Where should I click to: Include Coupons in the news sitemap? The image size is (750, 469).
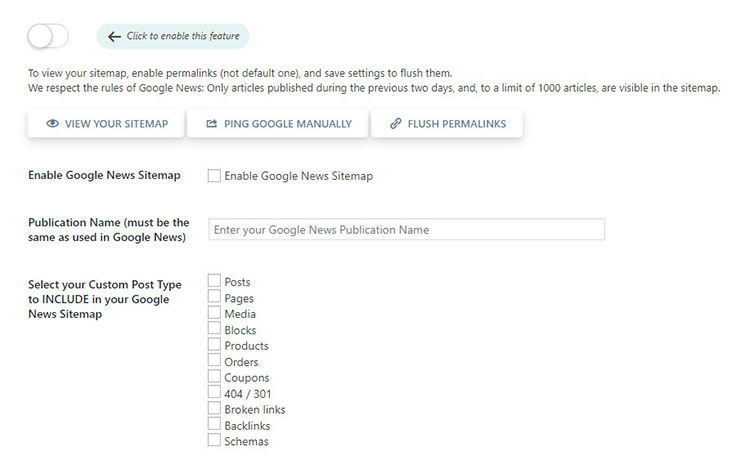214,377
